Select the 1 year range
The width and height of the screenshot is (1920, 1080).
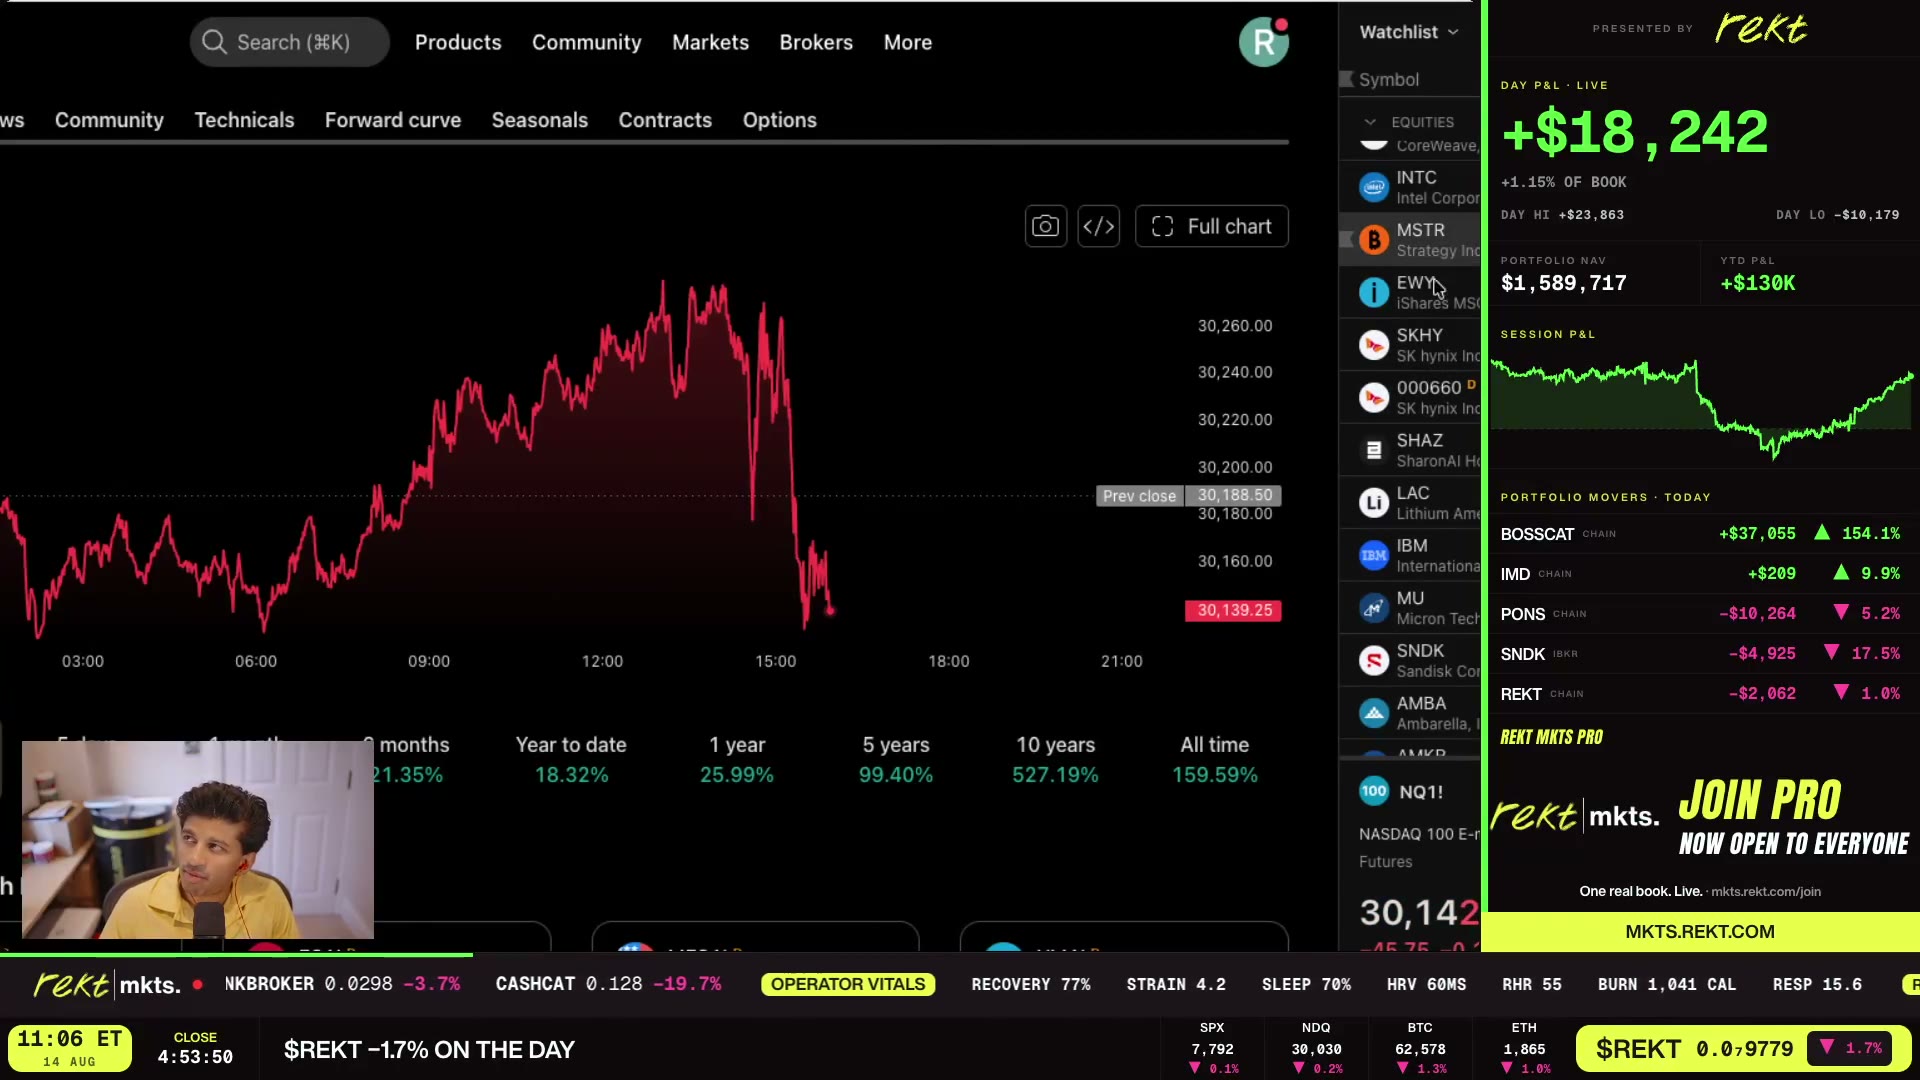(737, 759)
